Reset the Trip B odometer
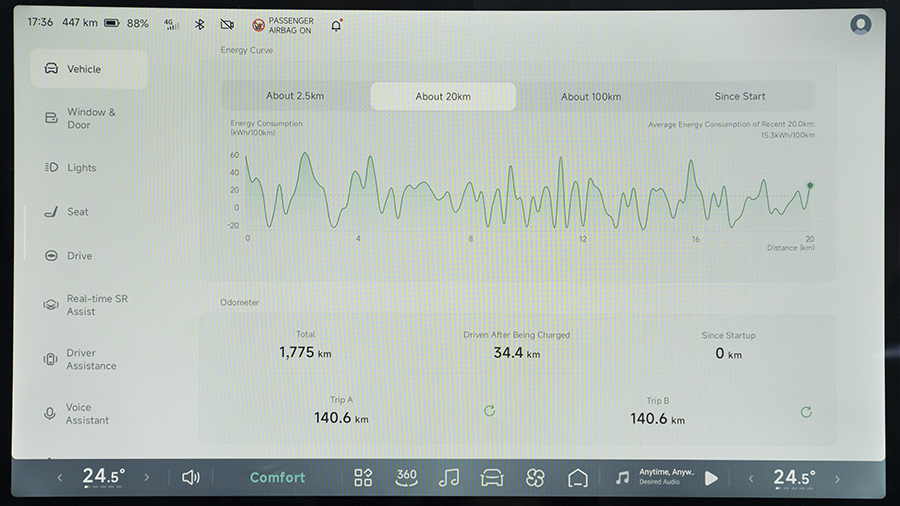Image resolution: width=900 pixels, height=506 pixels. pyautogui.click(x=806, y=411)
